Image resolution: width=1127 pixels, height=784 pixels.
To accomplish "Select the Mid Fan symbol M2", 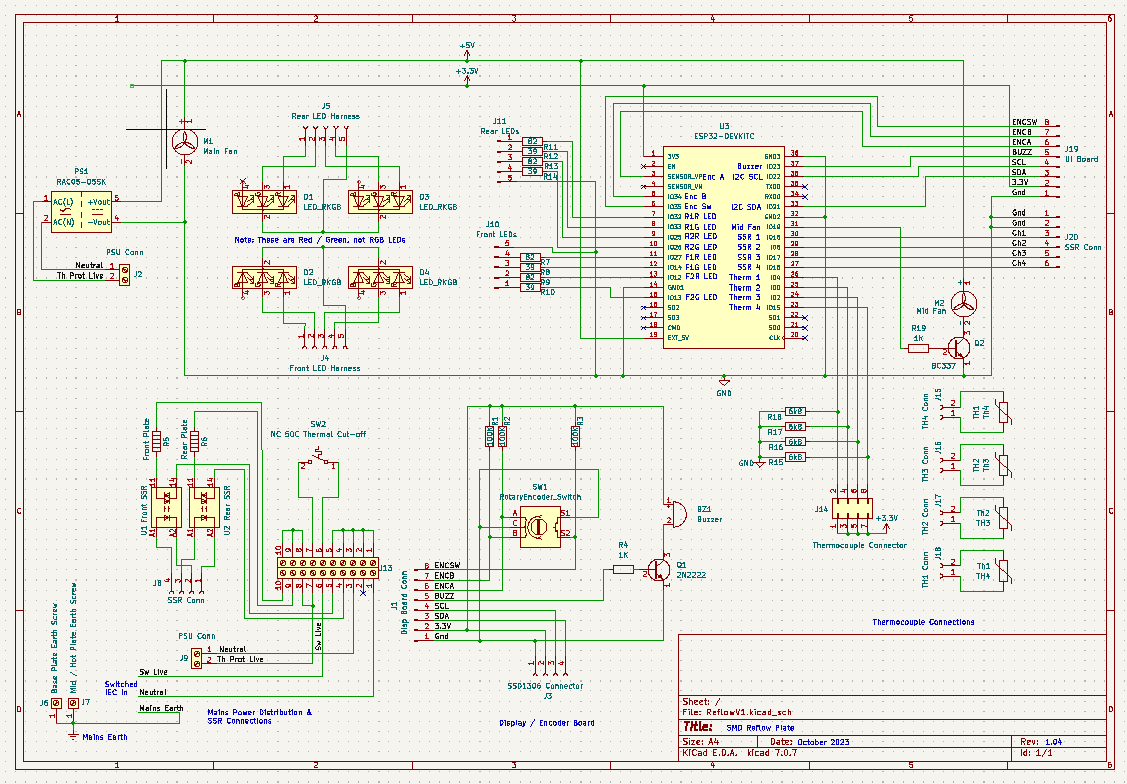I will 965,303.
